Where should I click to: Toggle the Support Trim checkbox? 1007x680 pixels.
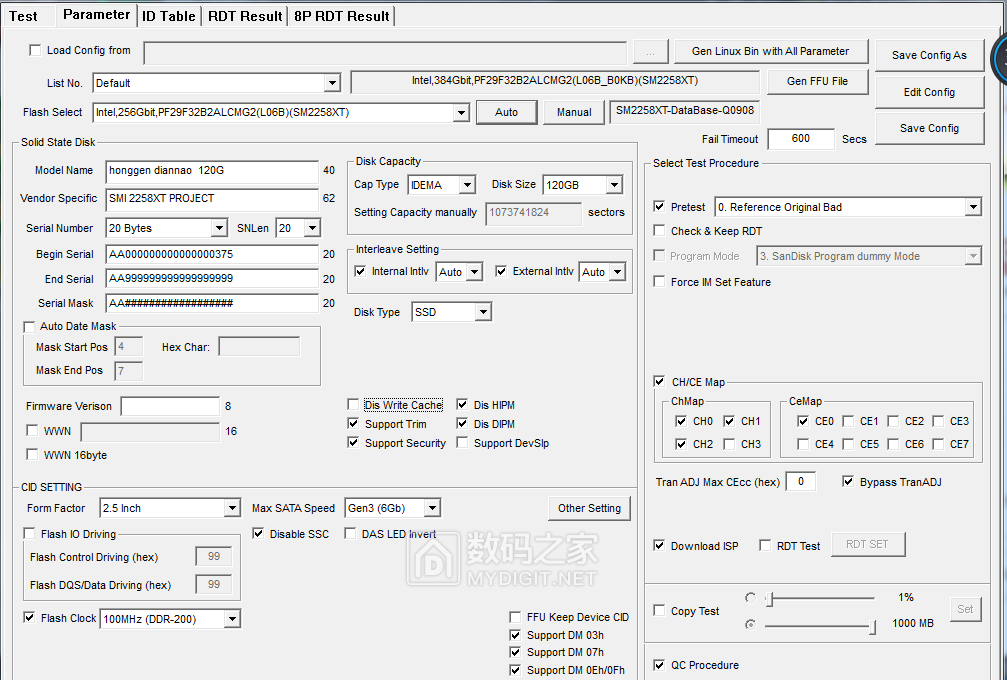(353, 424)
